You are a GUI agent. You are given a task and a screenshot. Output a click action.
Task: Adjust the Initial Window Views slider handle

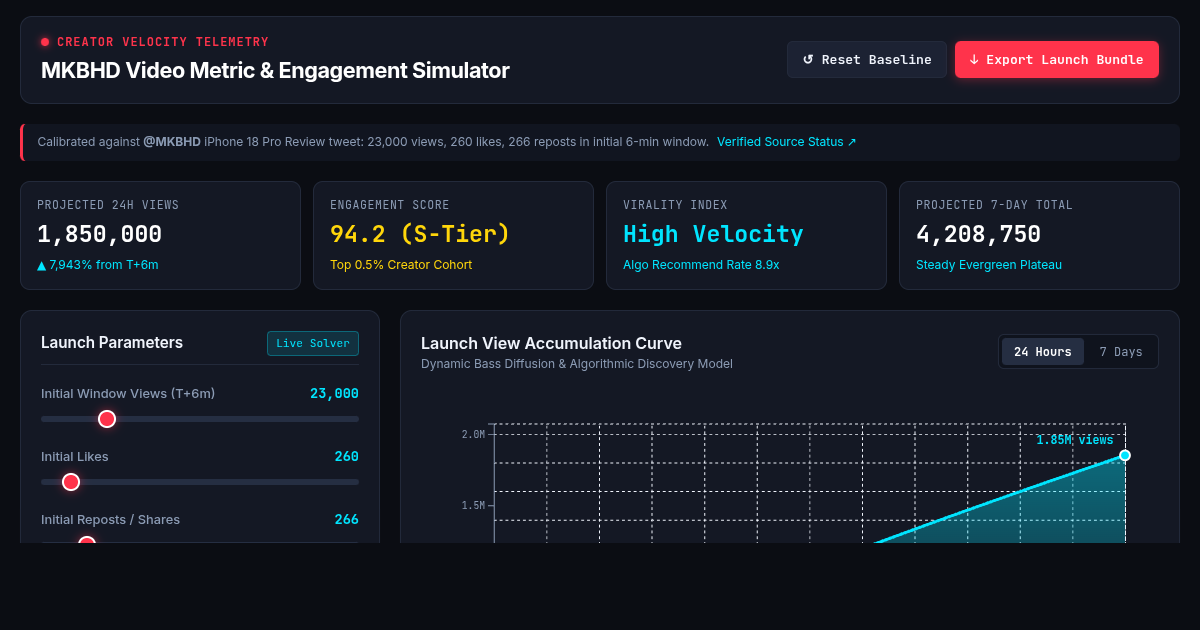(107, 419)
